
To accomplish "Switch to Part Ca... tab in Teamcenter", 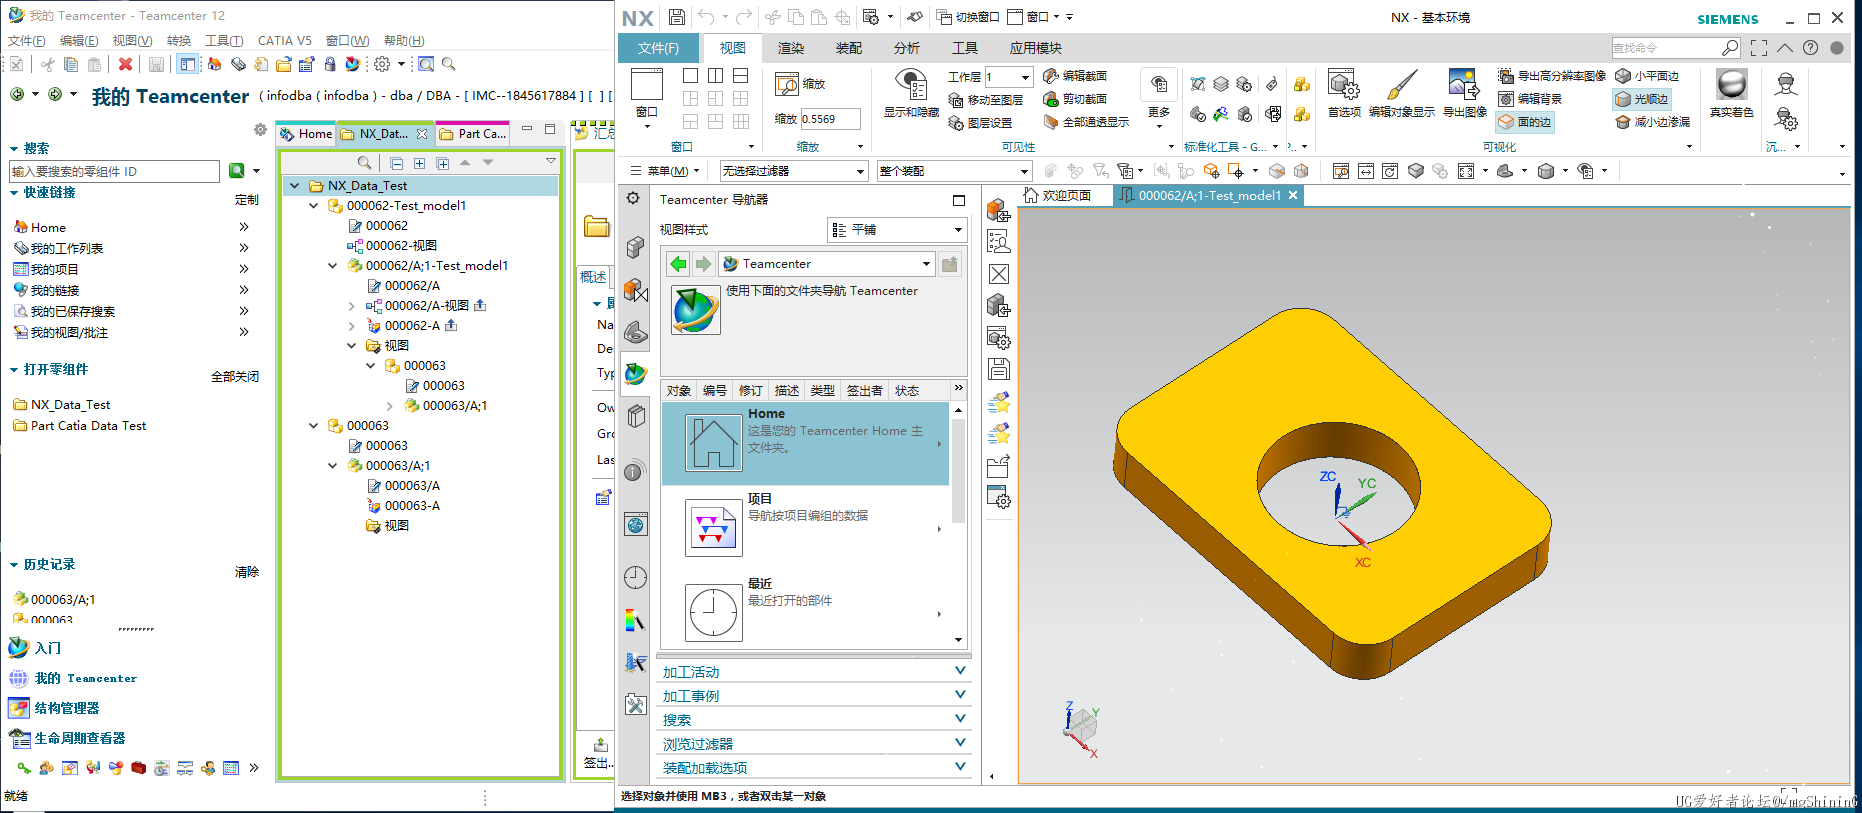I will [x=473, y=133].
